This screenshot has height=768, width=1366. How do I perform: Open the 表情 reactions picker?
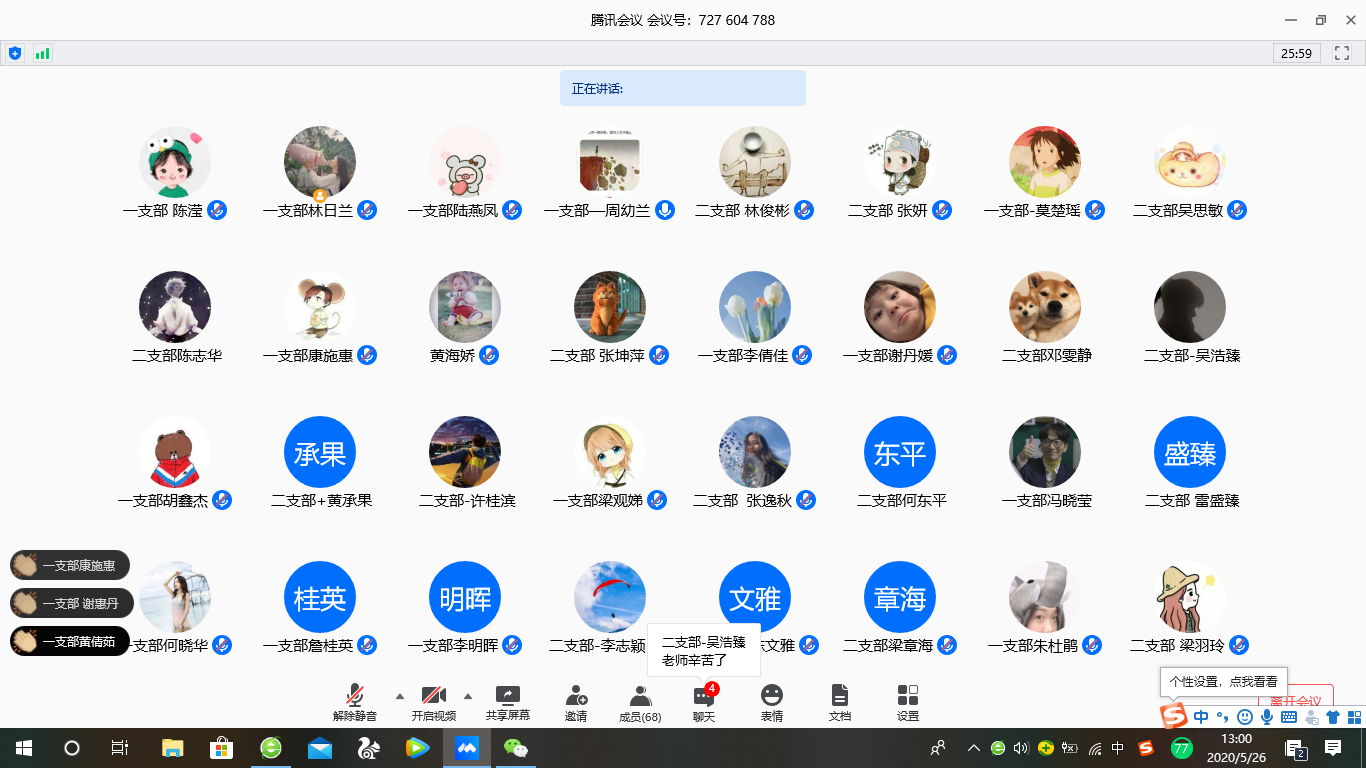772,703
